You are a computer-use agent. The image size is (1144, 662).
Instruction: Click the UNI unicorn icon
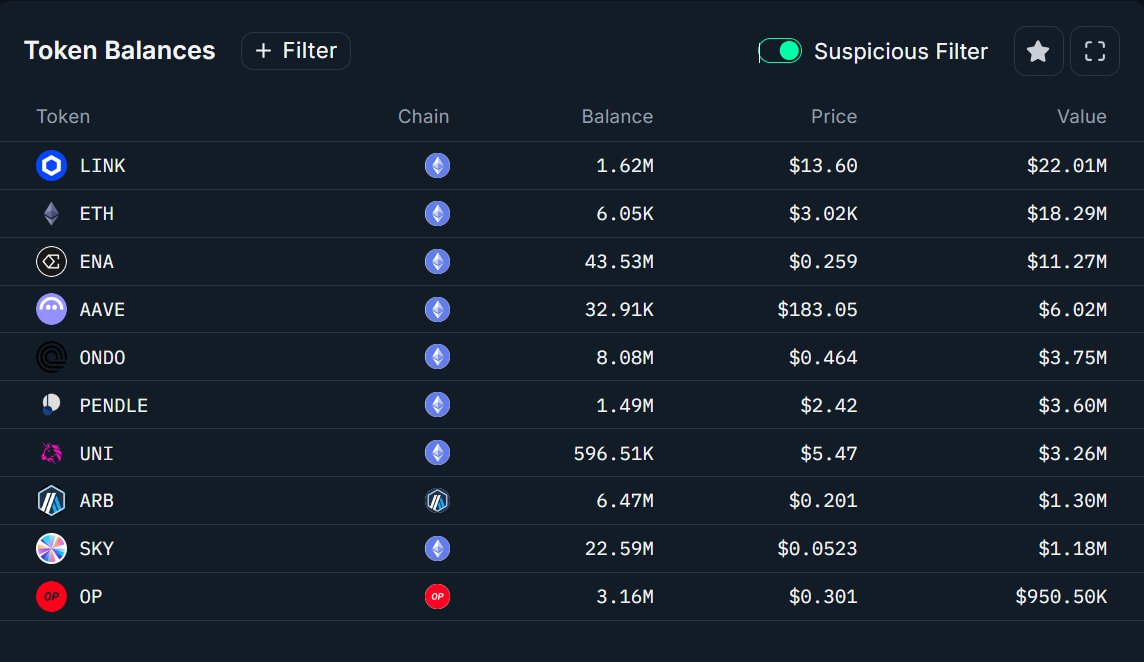pyautogui.click(x=51, y=453)
